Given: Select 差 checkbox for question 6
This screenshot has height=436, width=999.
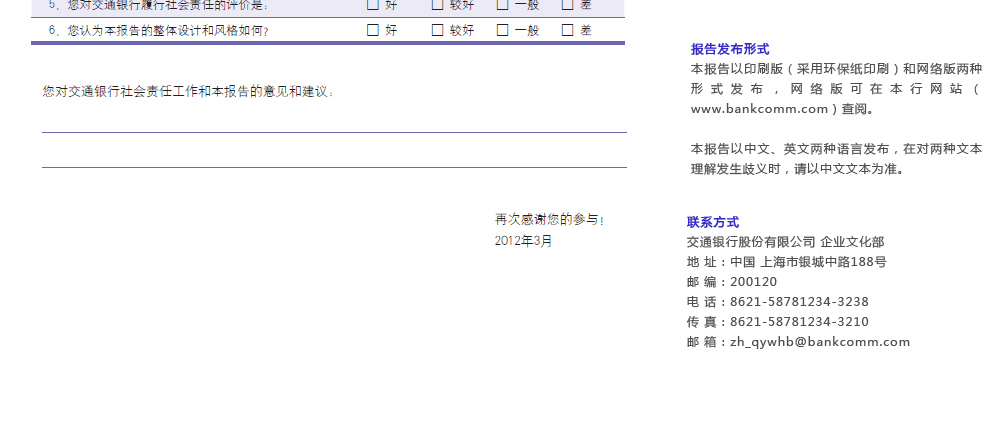Looking at the screenshot, I should point(568,30).
